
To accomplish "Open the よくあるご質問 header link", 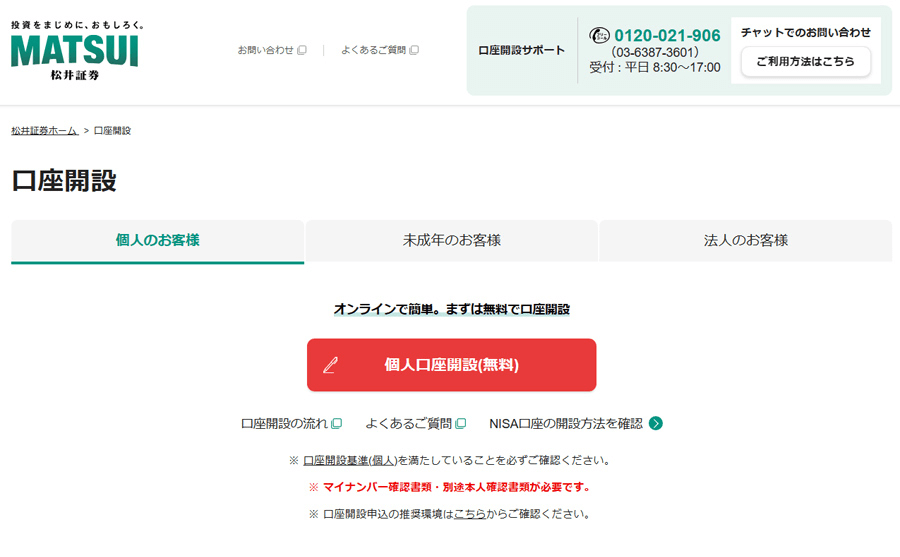I will click(x=380, y=50).
